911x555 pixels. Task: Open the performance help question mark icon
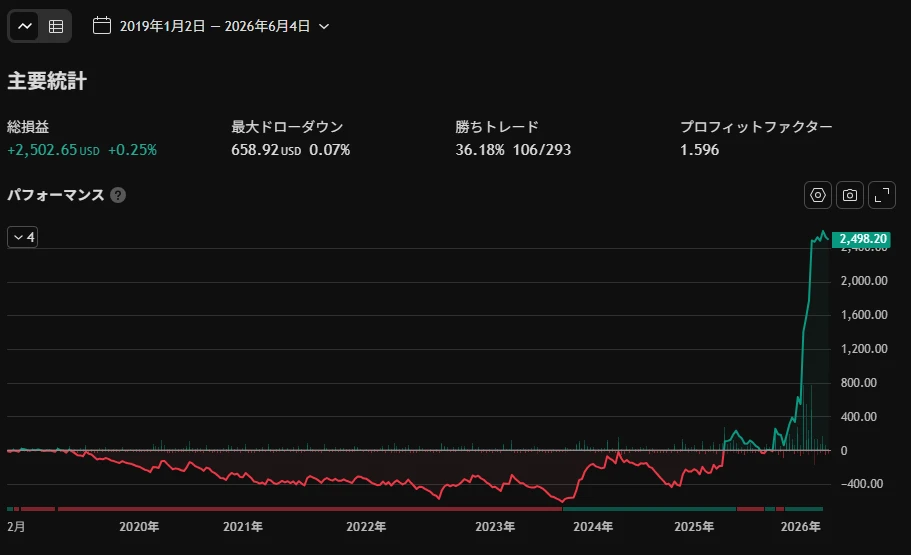point(118,195)
